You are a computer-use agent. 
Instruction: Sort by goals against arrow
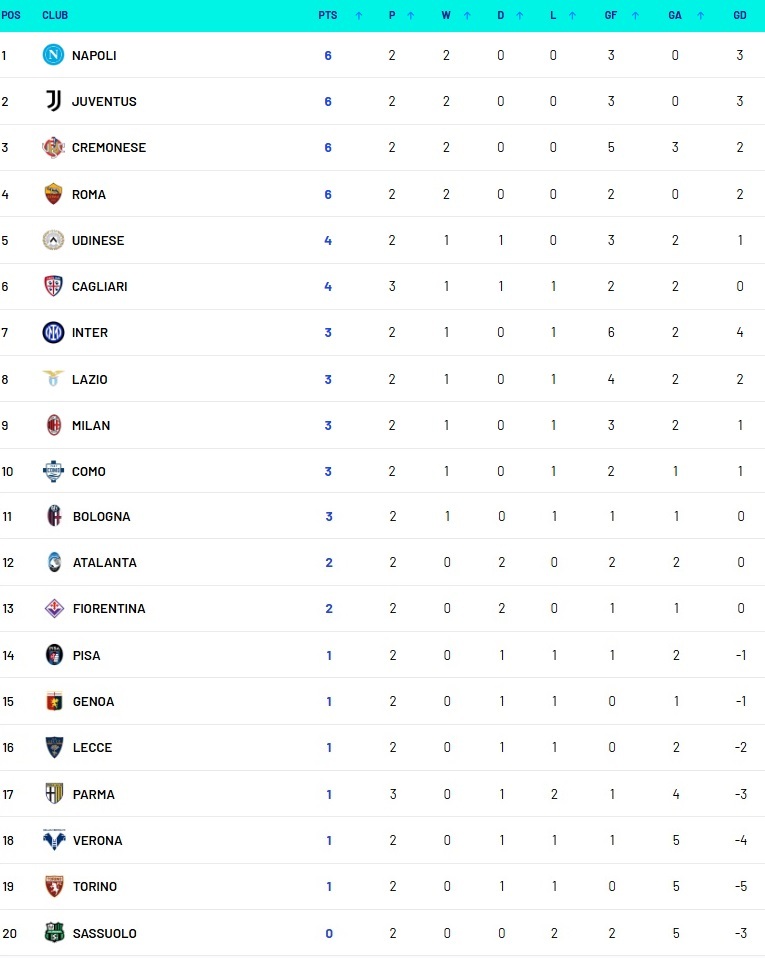click(x=700, y=15)
